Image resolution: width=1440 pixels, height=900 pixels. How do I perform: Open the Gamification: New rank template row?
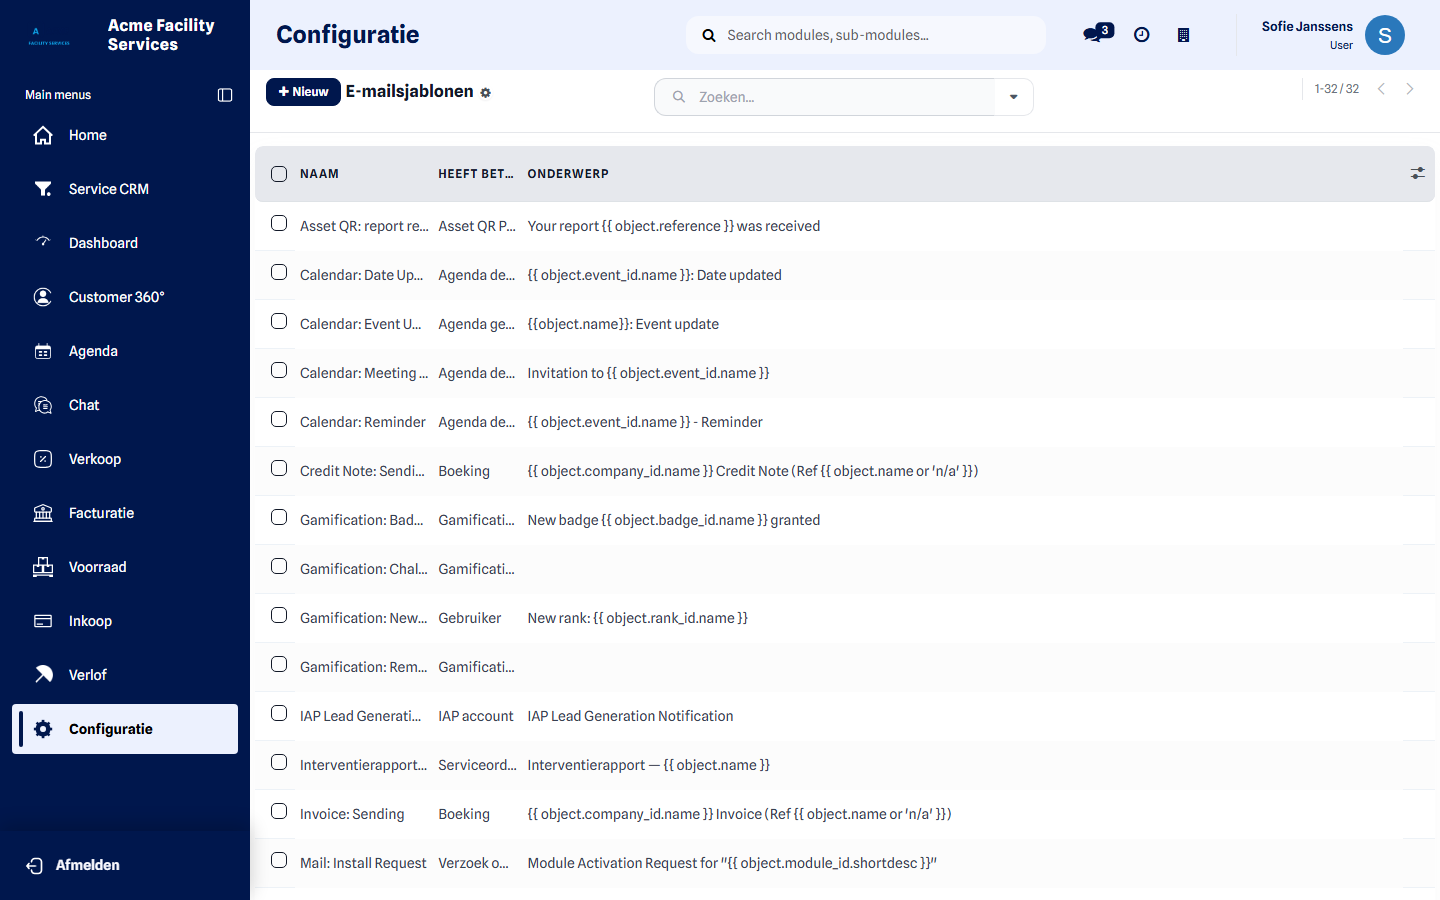(x=845, y=618)
